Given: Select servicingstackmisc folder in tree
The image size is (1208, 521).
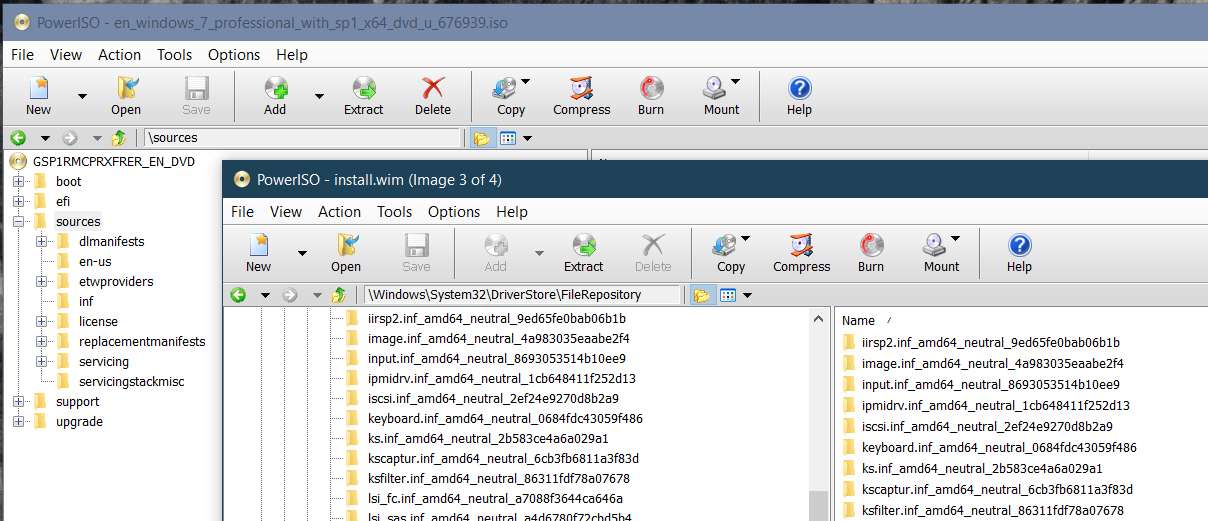Looking at the screenshot, I should click(x=131, y=382).
